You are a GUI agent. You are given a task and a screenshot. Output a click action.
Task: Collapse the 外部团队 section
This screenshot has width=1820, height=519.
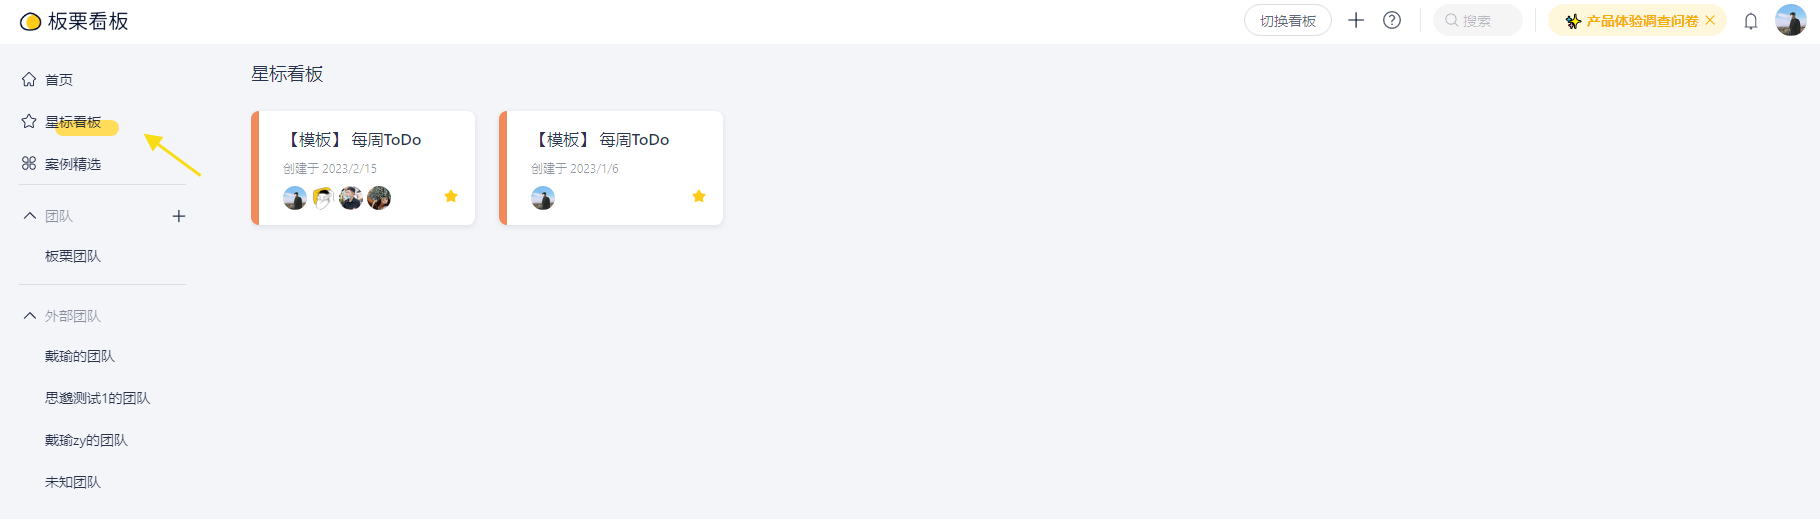coord(30,316)
